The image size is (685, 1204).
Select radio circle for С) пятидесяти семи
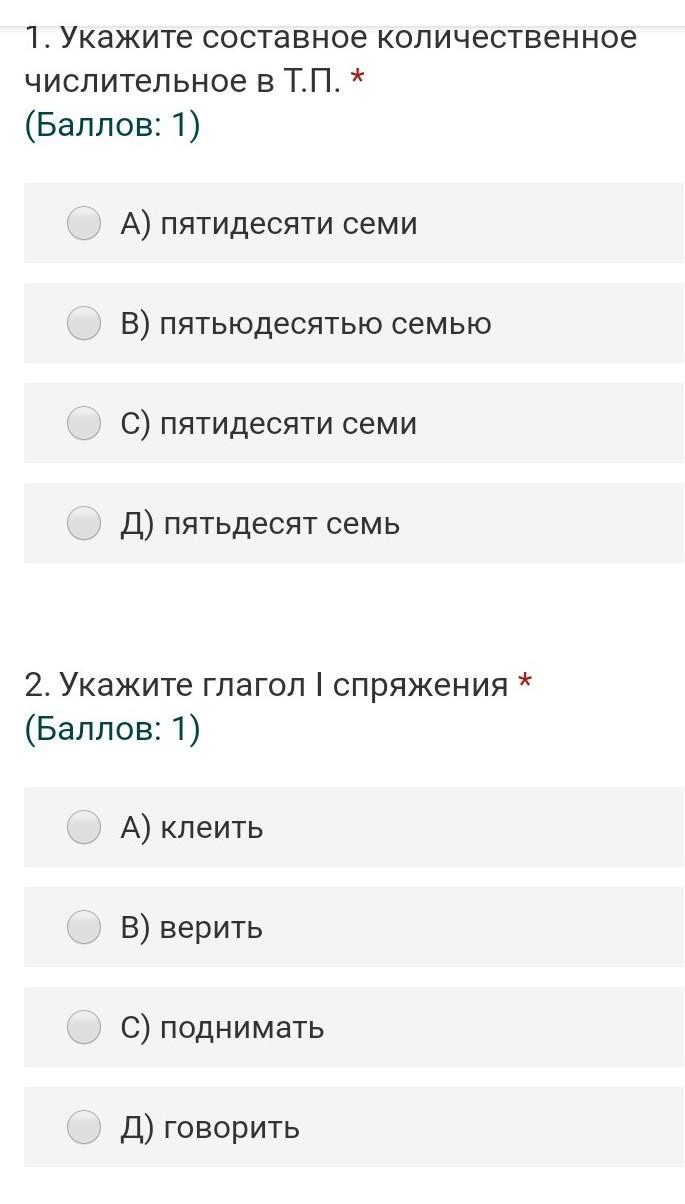(84, 423)
